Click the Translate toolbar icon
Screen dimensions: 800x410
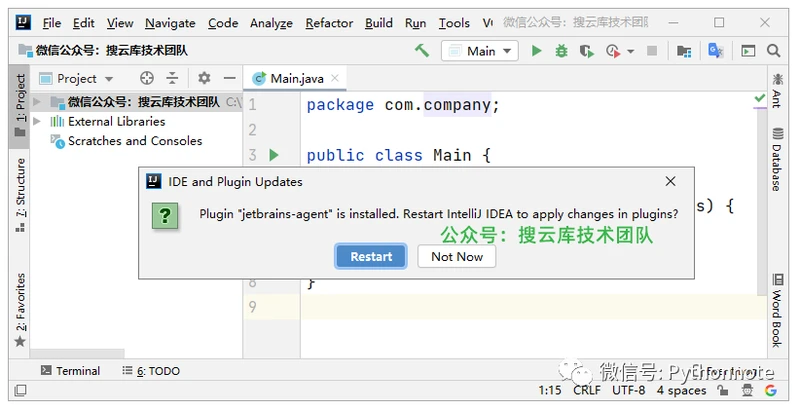(716, 51)
